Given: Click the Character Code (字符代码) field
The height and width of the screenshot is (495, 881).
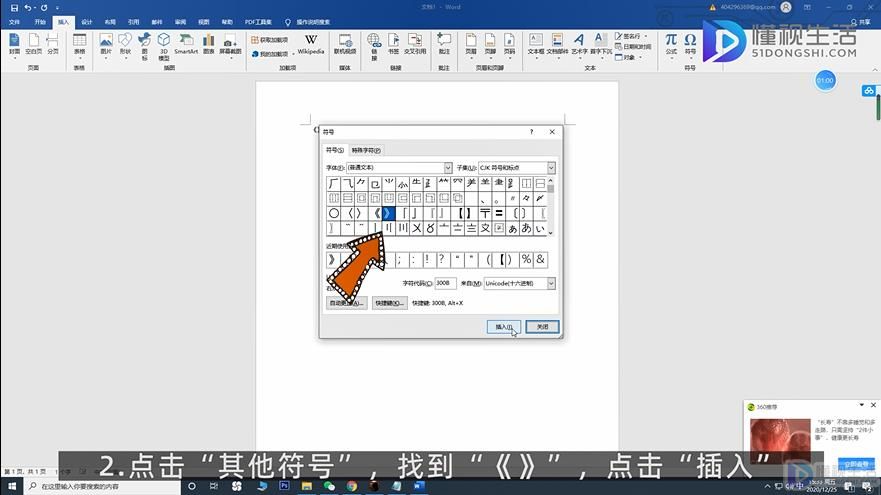Looking at the screenshot, I should coord(445,283).
